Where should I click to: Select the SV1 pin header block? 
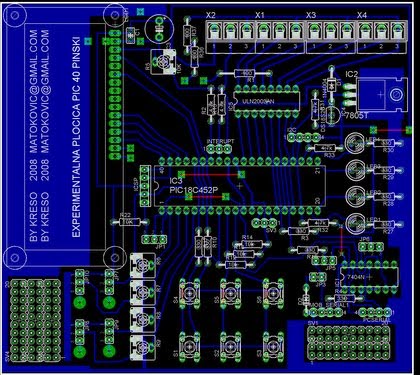[348, 343]
